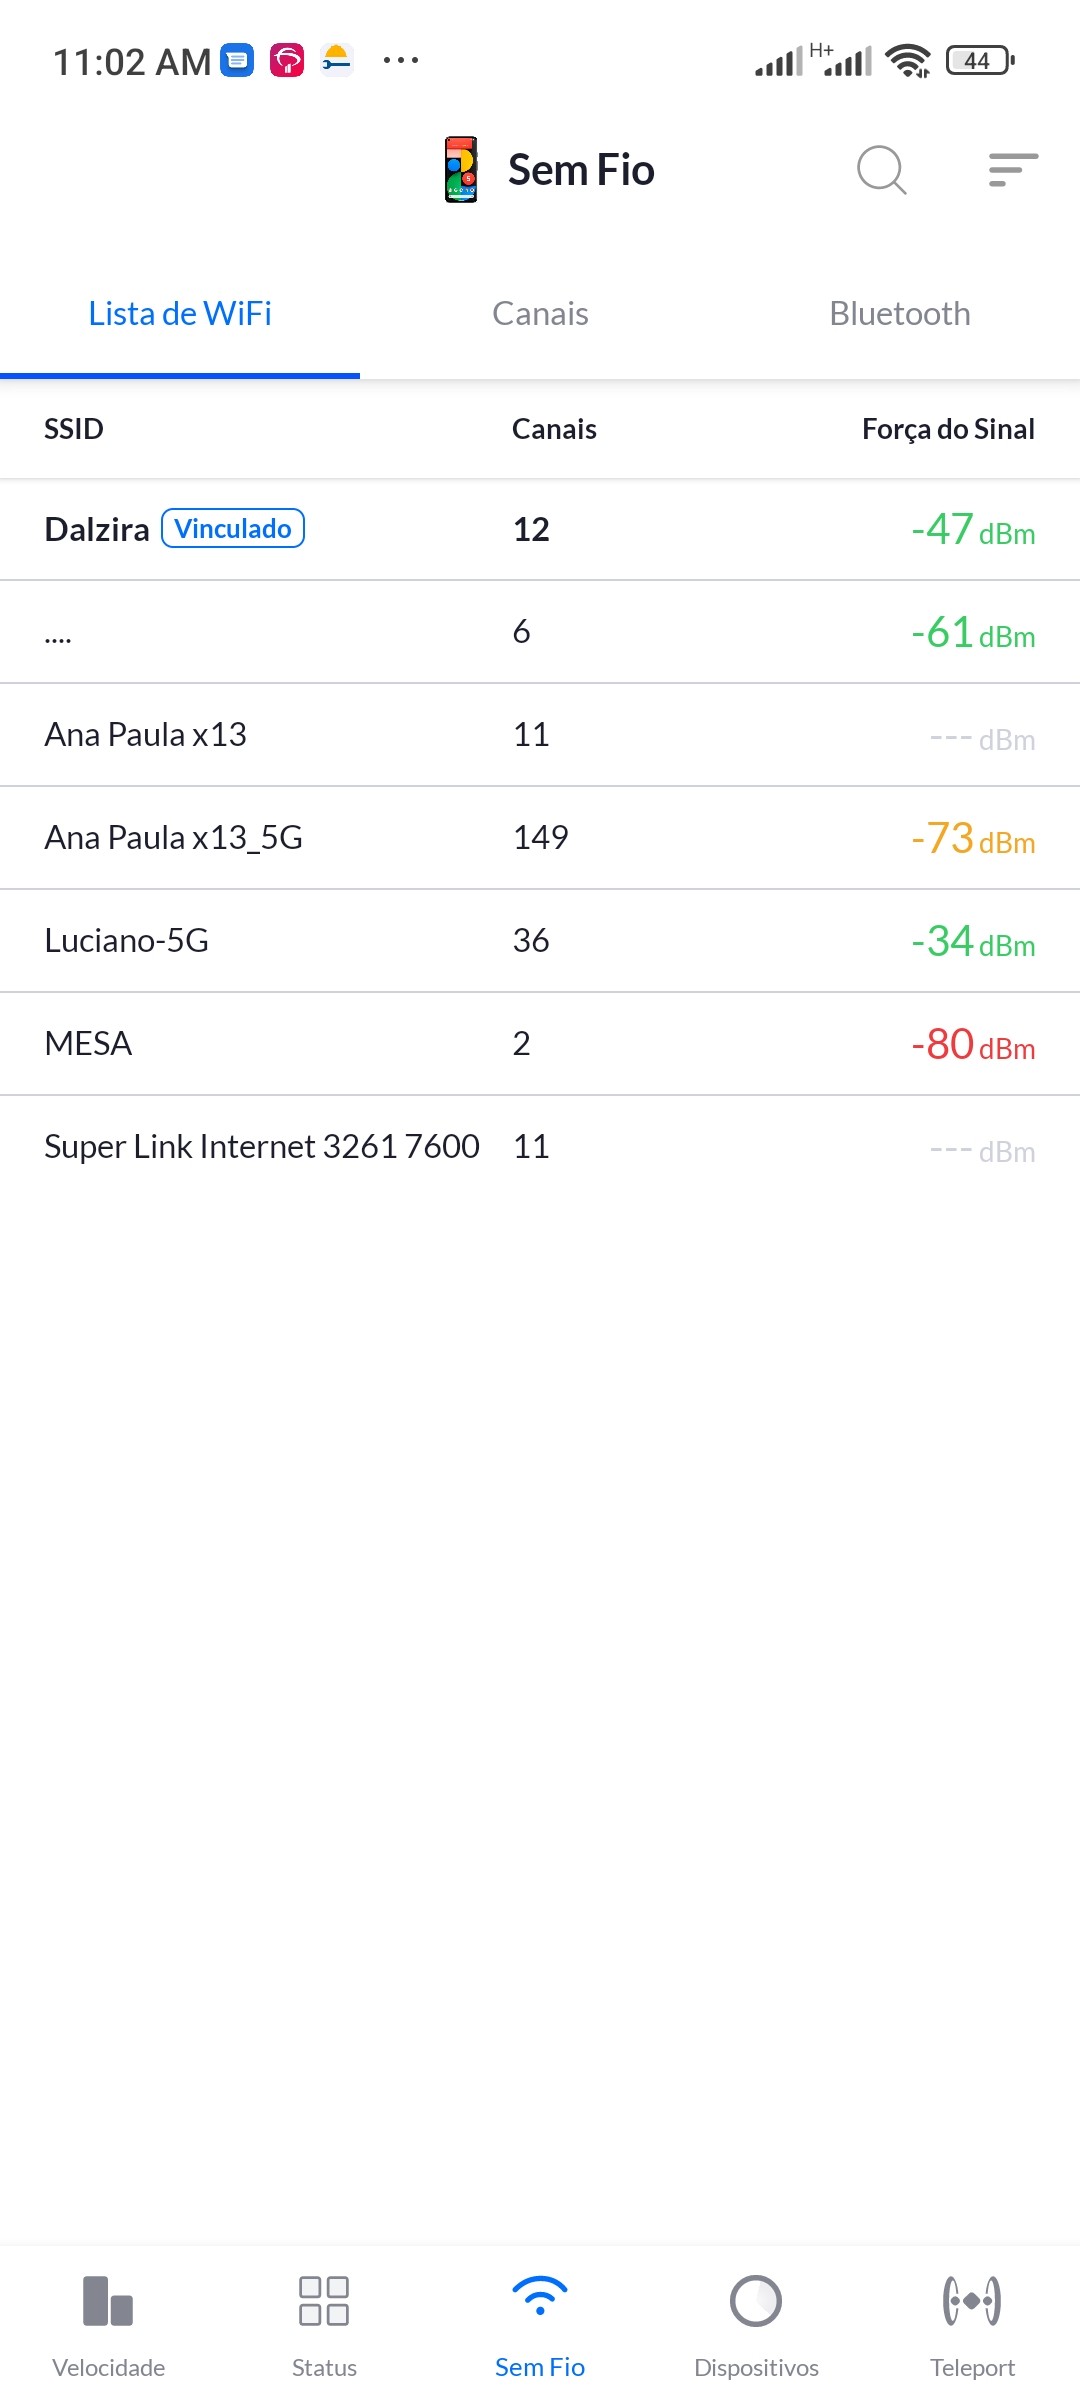
Task: Tap the phone device icon in header
Action: [461, 170]
